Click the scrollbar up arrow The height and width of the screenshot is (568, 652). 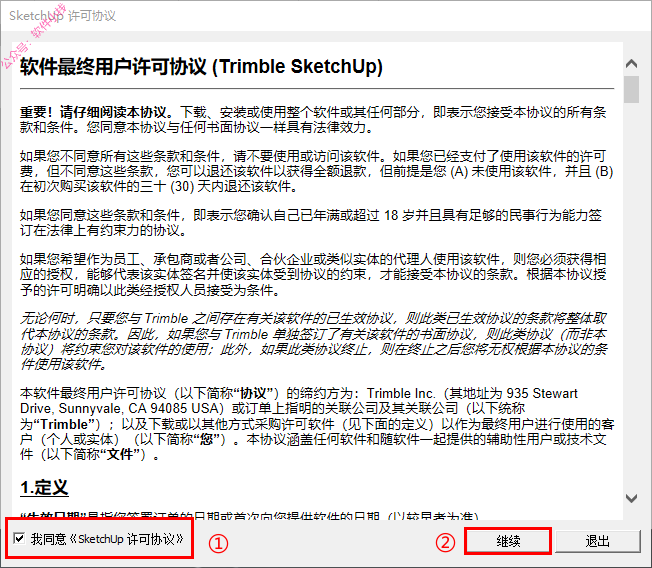[x=631, y=63]
